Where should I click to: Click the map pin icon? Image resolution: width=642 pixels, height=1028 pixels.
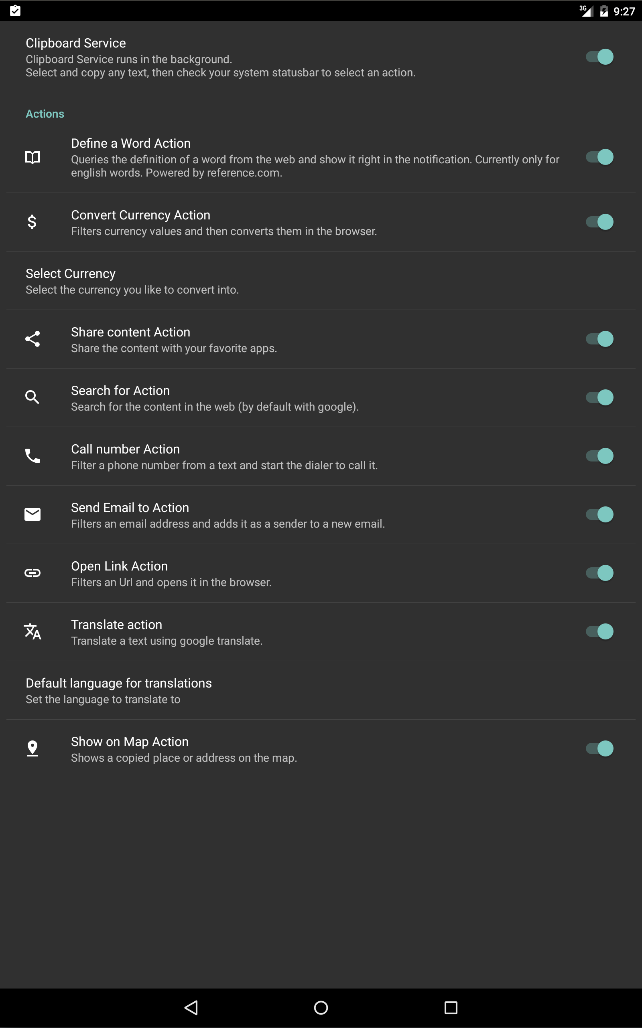click(33, 748)
